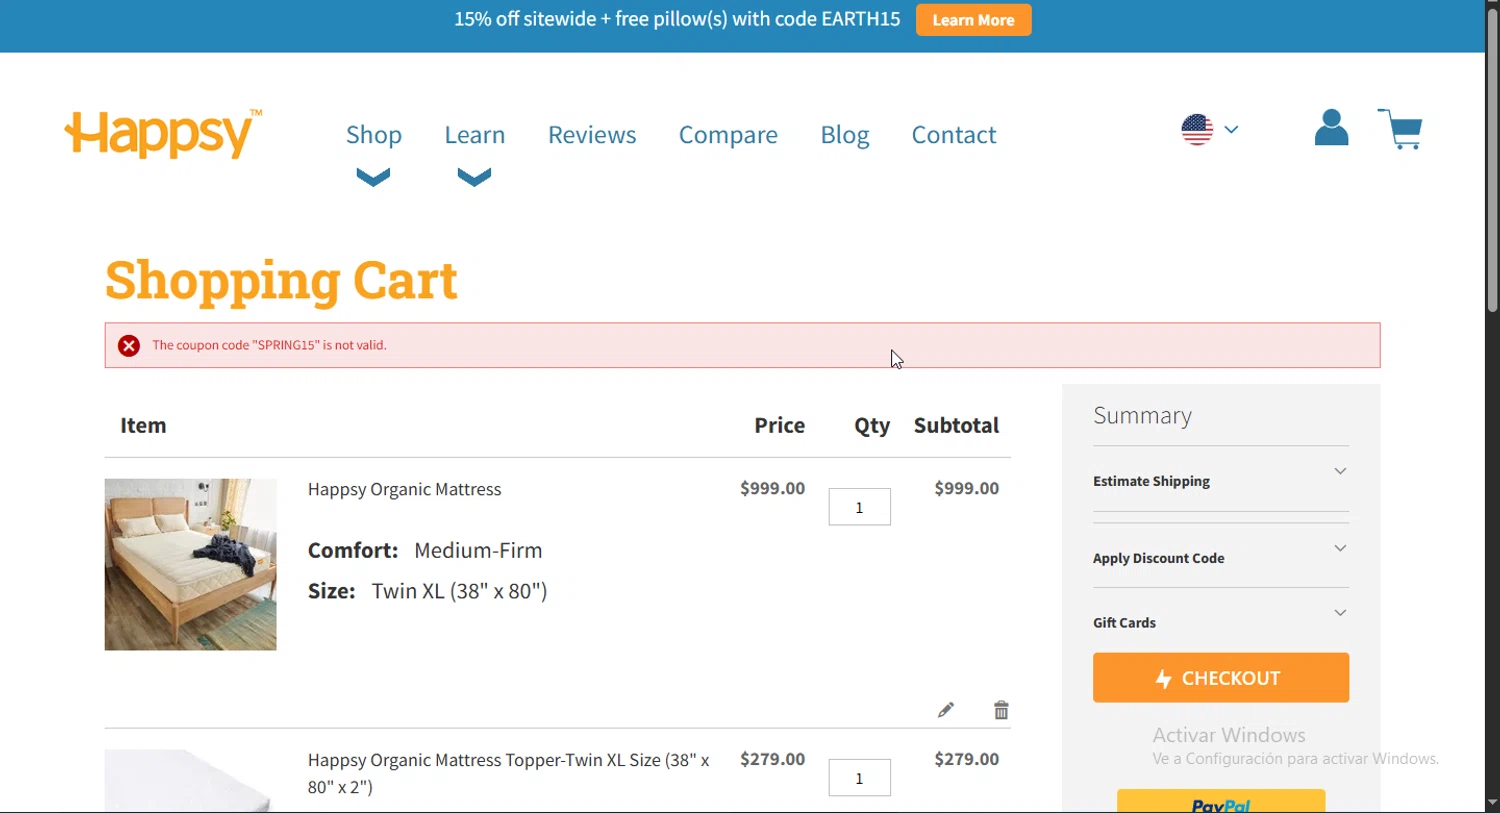Open the user account icon
Screen dimensions: 1500x813
[1331, 128]
